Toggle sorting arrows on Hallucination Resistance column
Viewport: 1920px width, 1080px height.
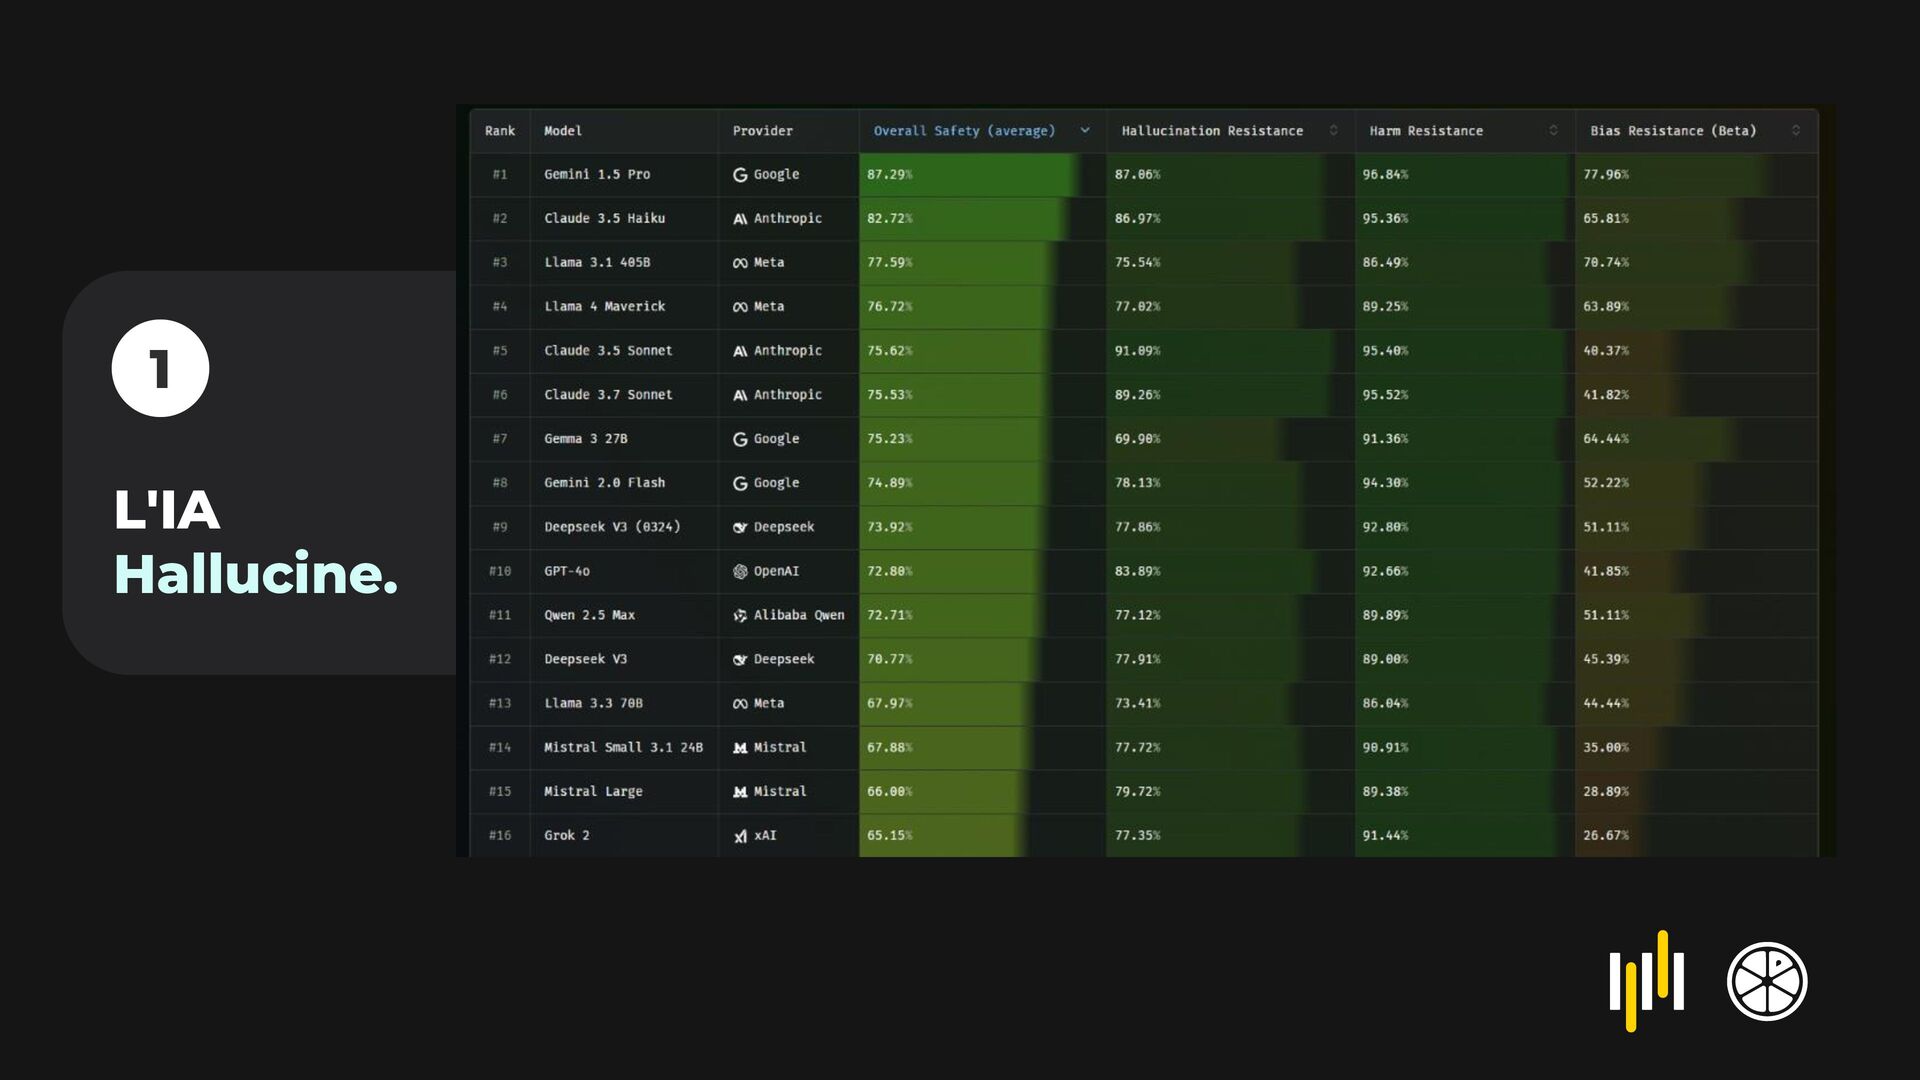(x=1333, y=131)
